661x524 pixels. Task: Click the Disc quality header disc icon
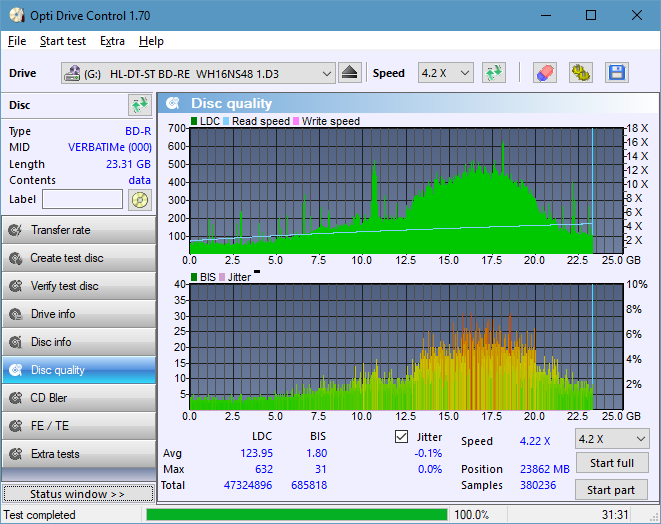(x=172, y=103)
